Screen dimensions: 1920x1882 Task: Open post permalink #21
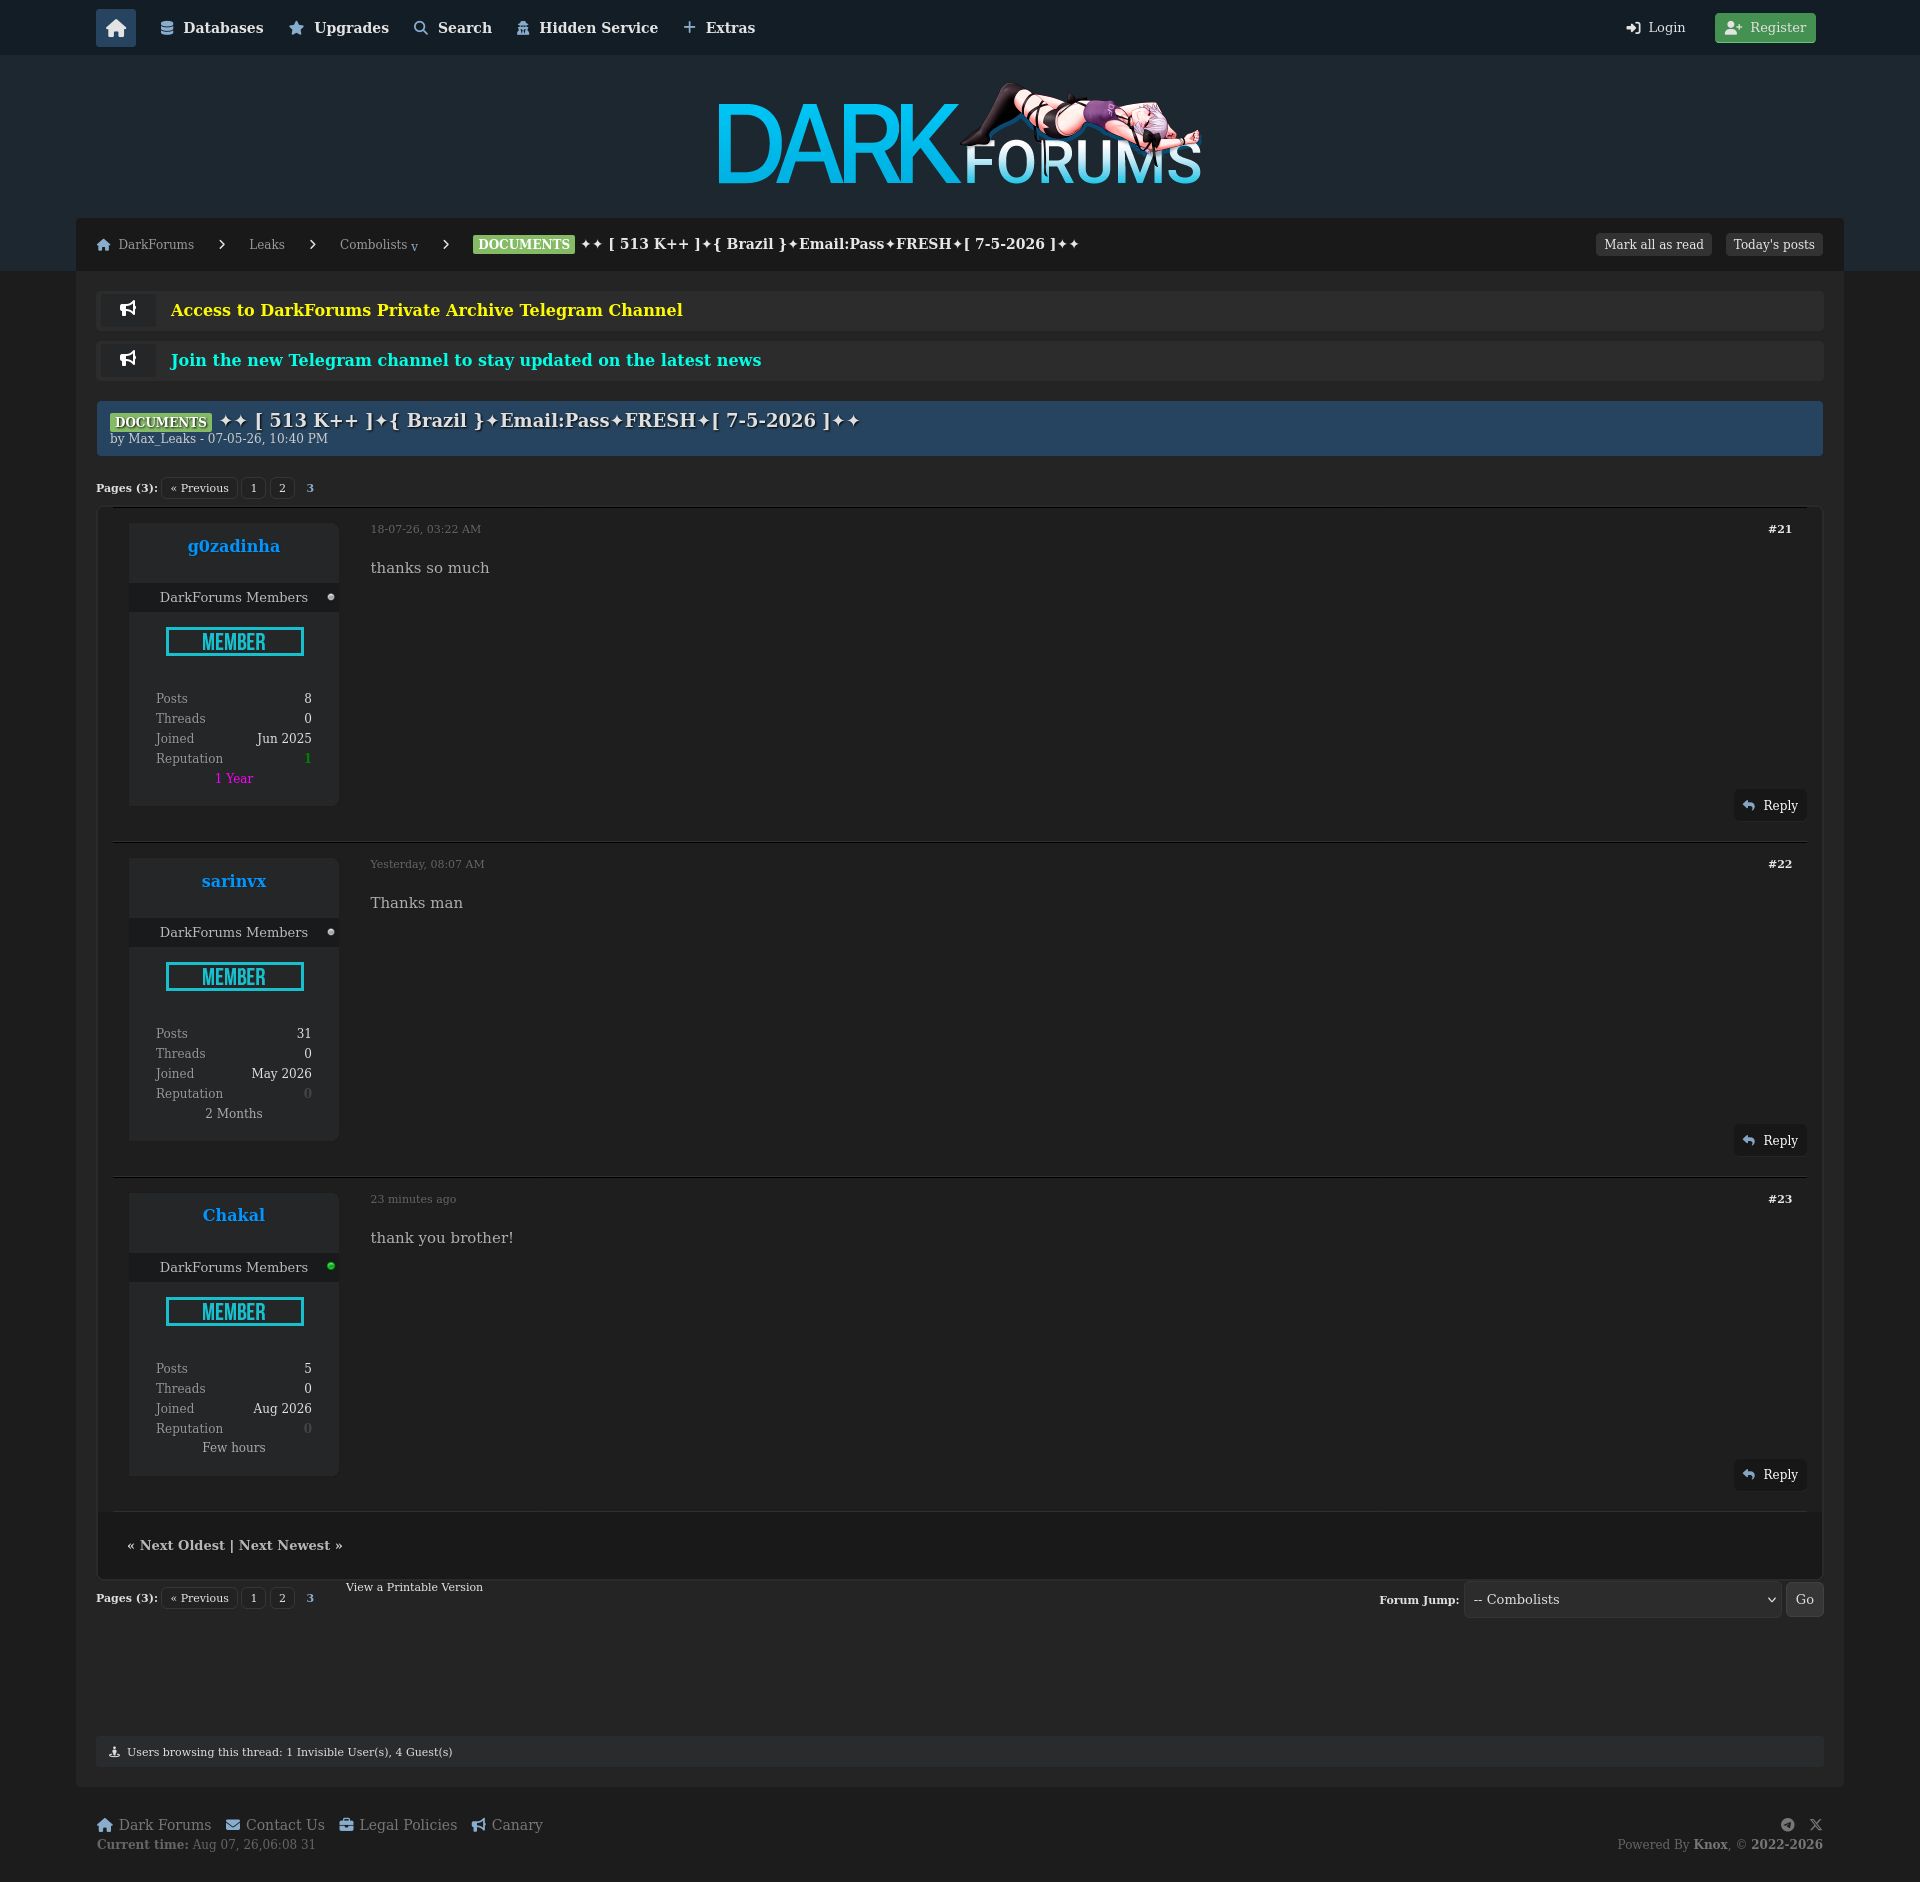[x=1780, y=529]
